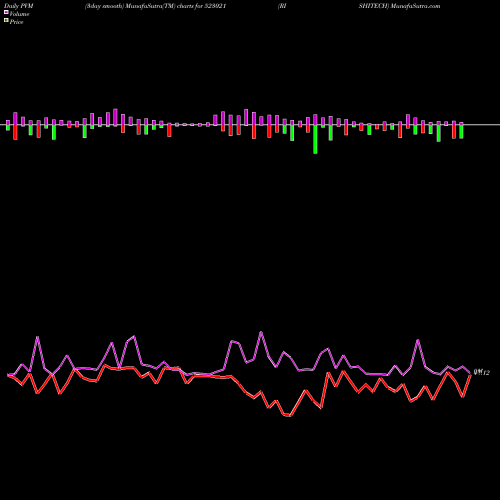Click the tallest green downward volume bar
This screenshot has height=500, width=500.
315,139
